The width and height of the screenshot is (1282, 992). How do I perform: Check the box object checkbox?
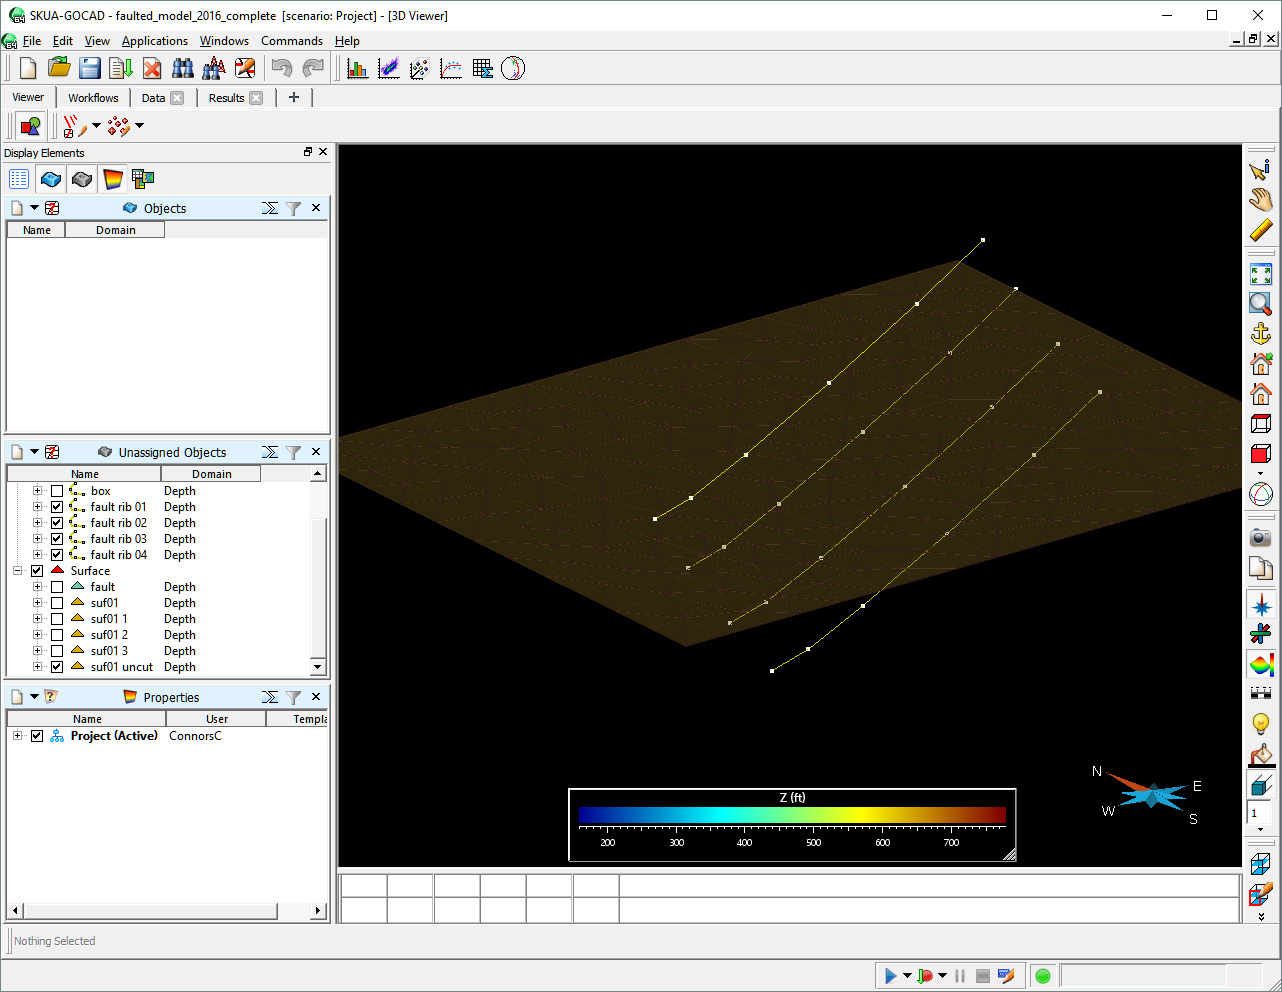point(57,491)
